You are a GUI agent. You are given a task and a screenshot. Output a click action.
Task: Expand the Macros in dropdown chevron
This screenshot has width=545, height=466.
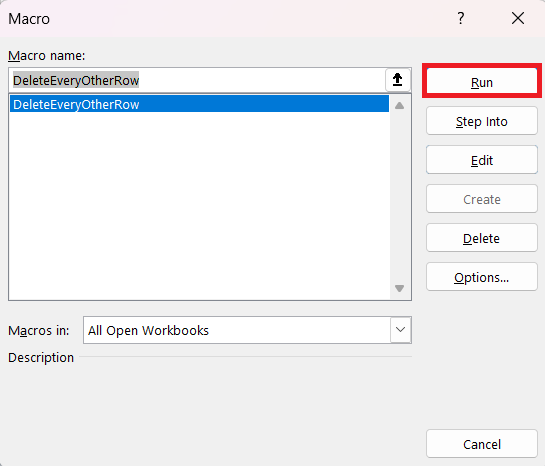(400, 330)
